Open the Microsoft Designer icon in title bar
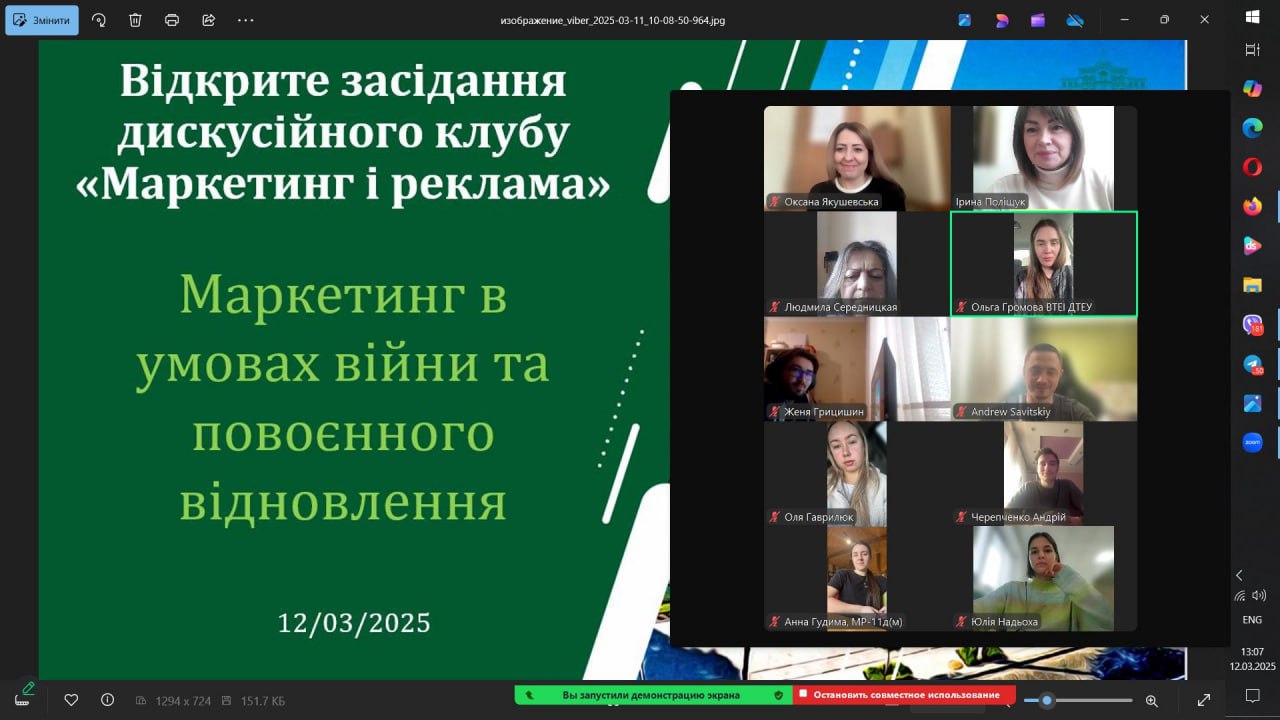 [x=1001, y=20]
